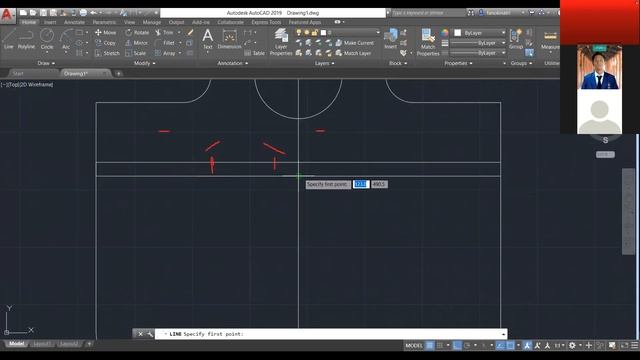Click the MODEL space button

[x=414, y=345]
